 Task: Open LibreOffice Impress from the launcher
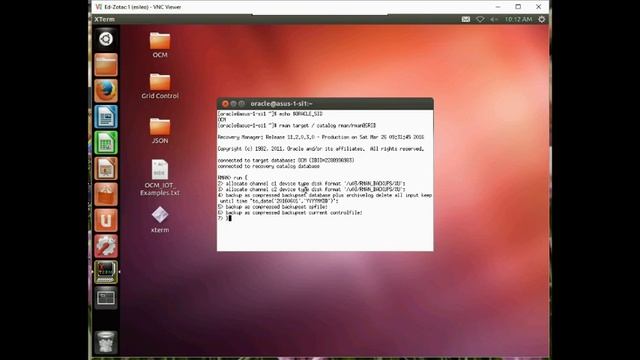click(x=106, y=169)
